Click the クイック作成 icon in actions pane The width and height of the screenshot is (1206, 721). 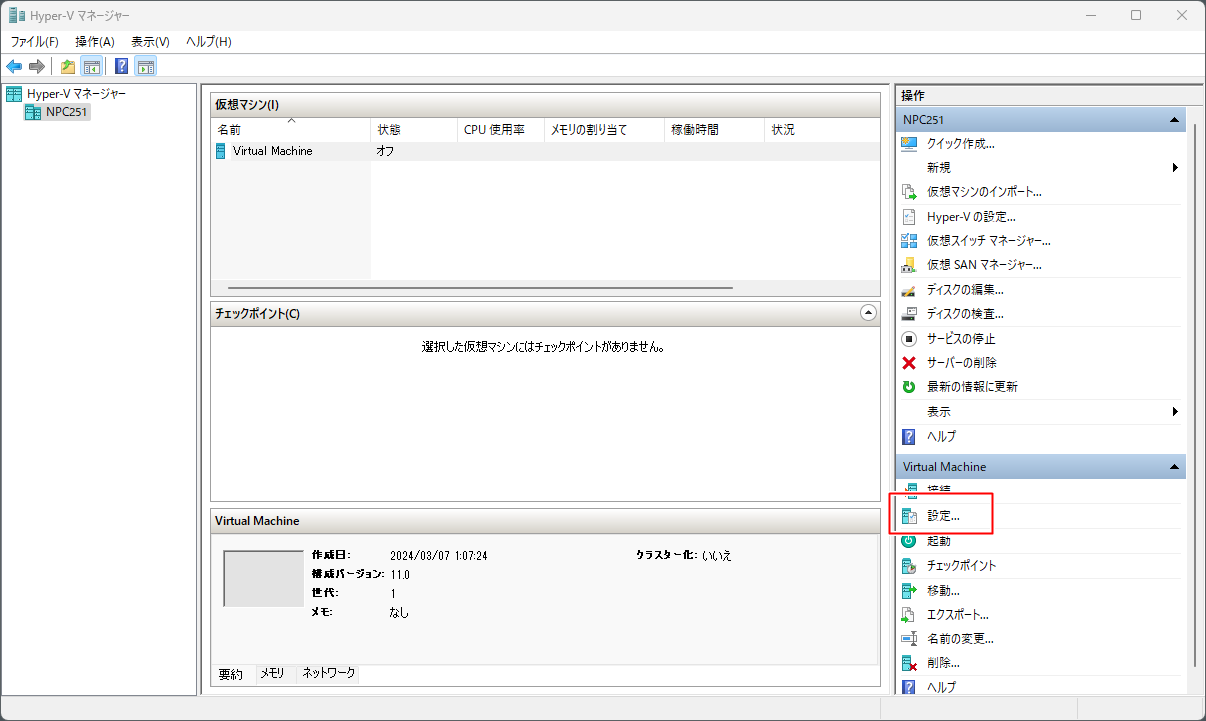[x=909, y=144]
